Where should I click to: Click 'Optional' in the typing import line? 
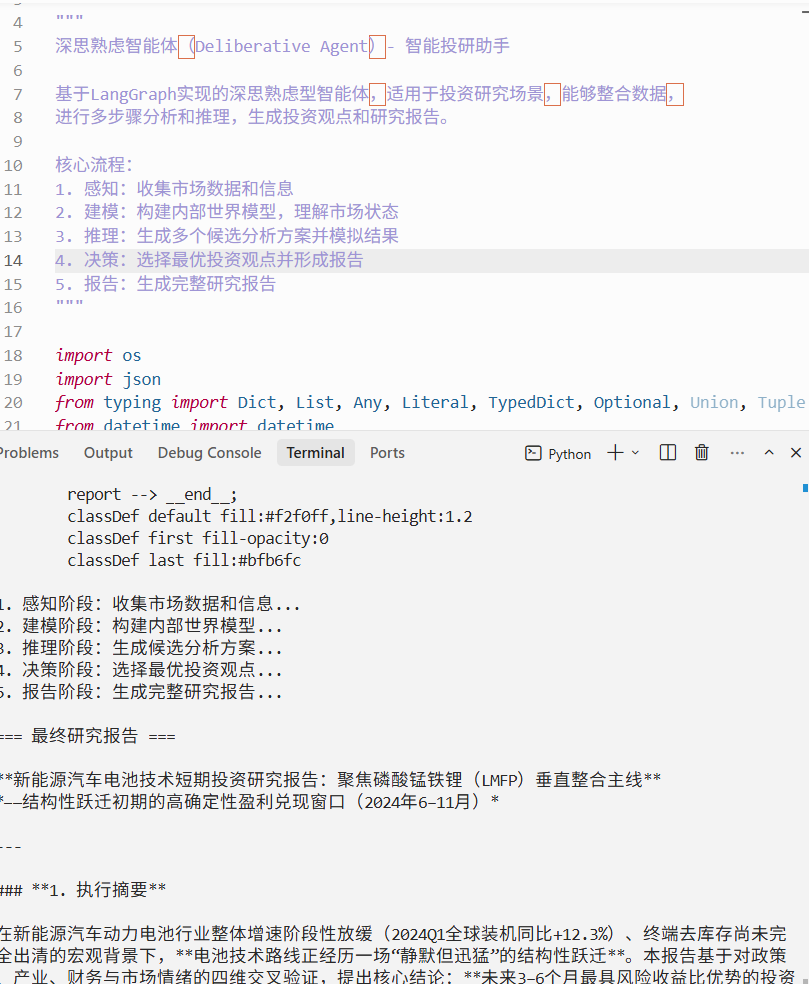tap(632, 402)
